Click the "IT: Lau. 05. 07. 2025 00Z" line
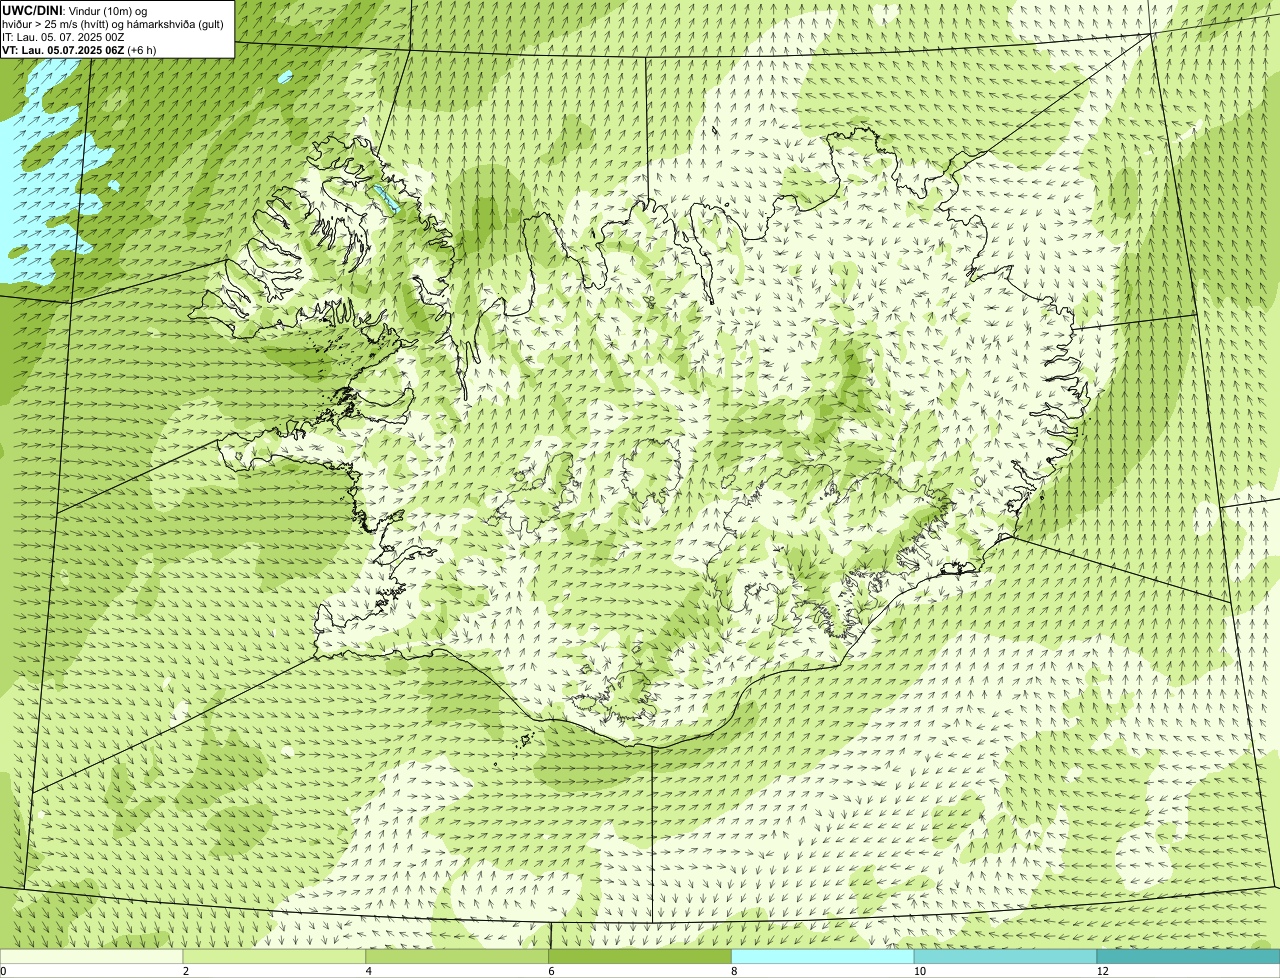Image resolution: width=1280 pixels, height=978 pixels. point(63,37)
